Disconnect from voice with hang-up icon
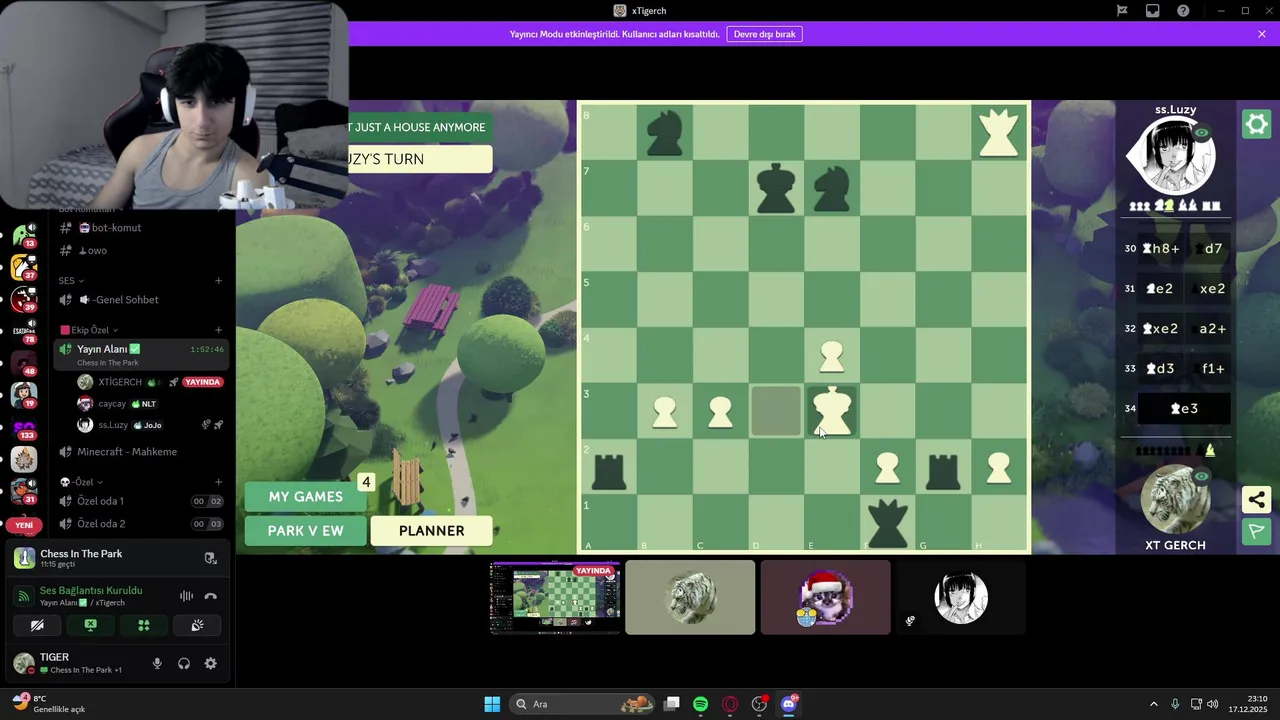This screenshot has height=720, width=1280. tap(210, 596)
